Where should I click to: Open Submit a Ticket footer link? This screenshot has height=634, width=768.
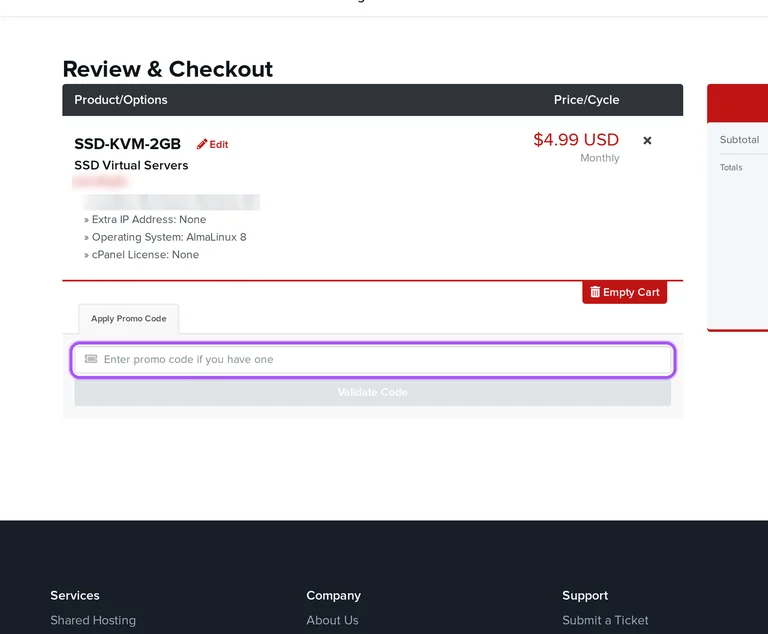click(605, 620)
